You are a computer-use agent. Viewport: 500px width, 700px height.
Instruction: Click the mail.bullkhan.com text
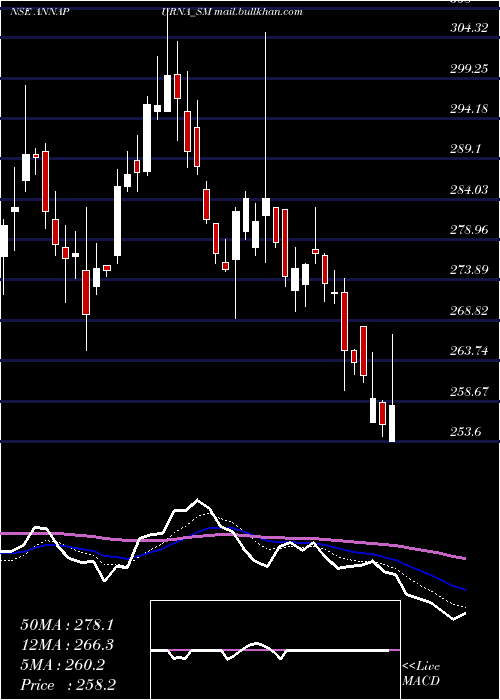coord(258,12)
